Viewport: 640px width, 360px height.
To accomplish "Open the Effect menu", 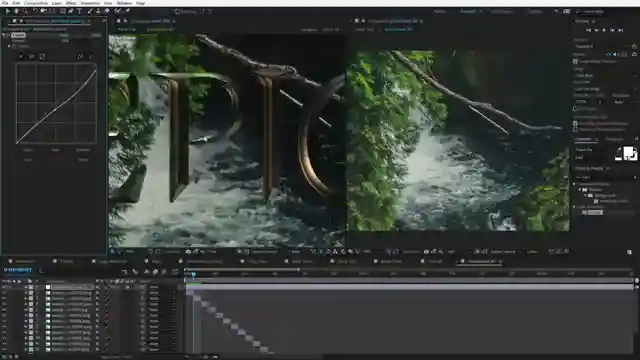I will tap(71, 3).
